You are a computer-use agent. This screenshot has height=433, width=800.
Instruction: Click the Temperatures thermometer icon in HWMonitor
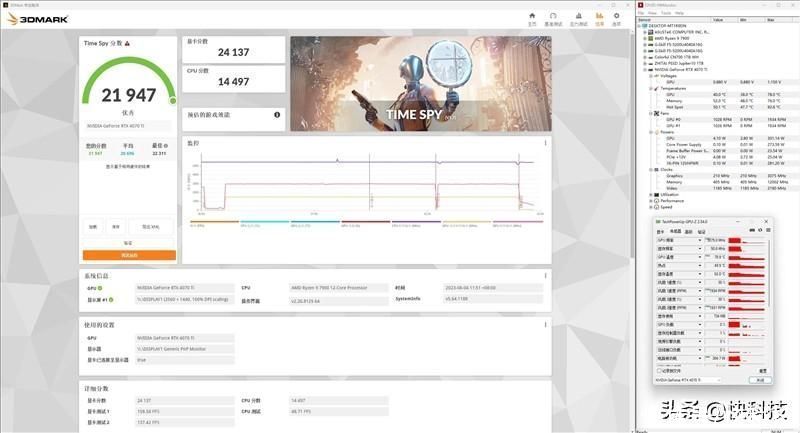pos(657,89)
